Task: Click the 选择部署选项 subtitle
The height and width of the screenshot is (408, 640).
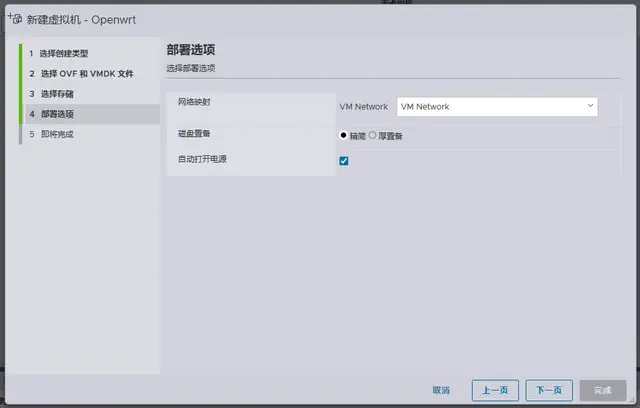Action: (191, 68)
